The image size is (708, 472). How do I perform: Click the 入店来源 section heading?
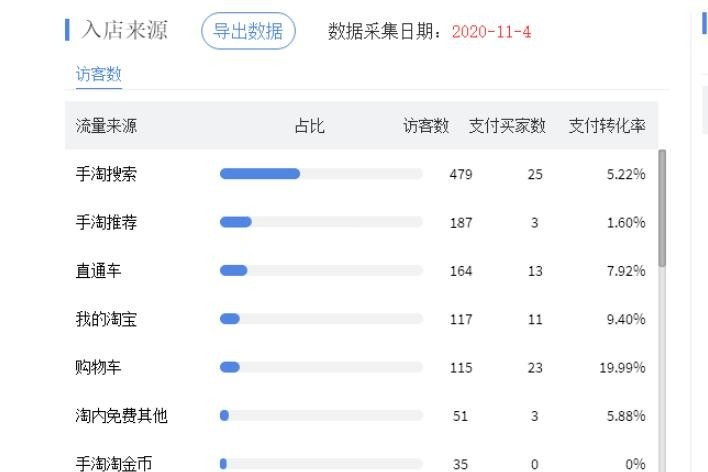click(124, 31)
